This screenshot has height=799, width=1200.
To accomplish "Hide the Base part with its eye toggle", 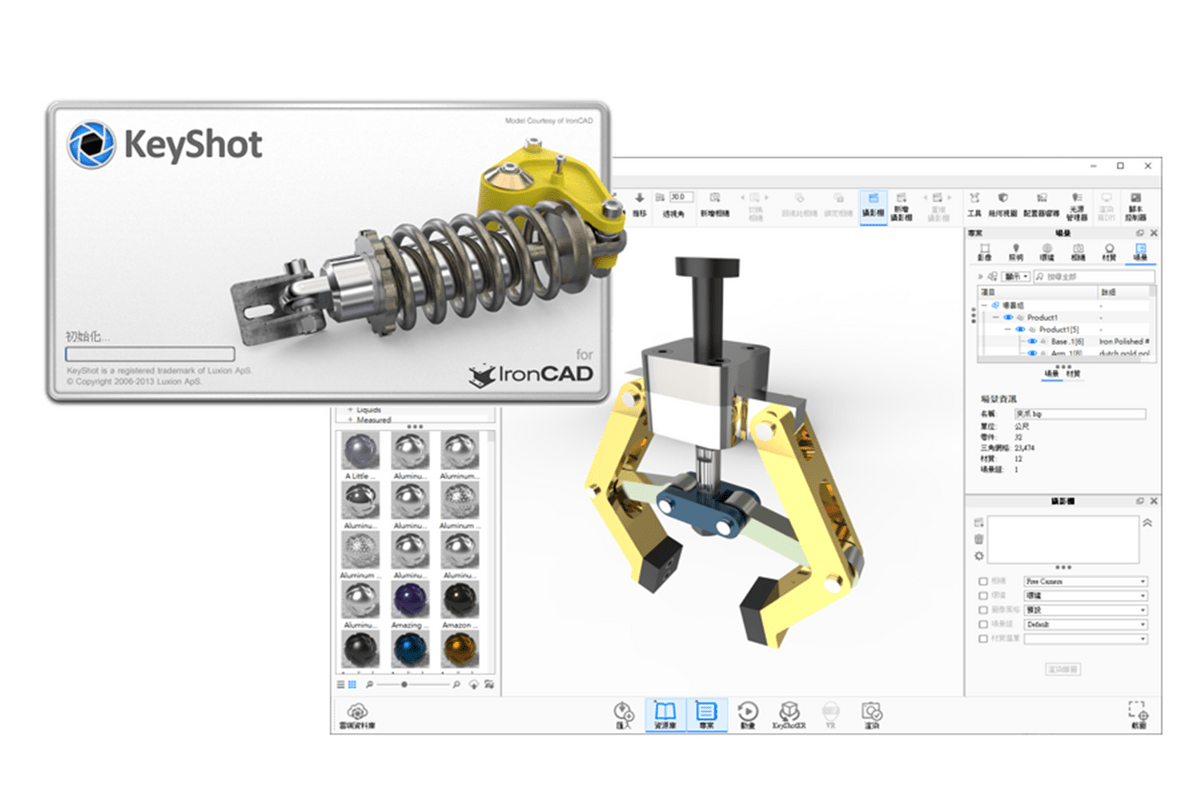I will [x=1032, y=341].
